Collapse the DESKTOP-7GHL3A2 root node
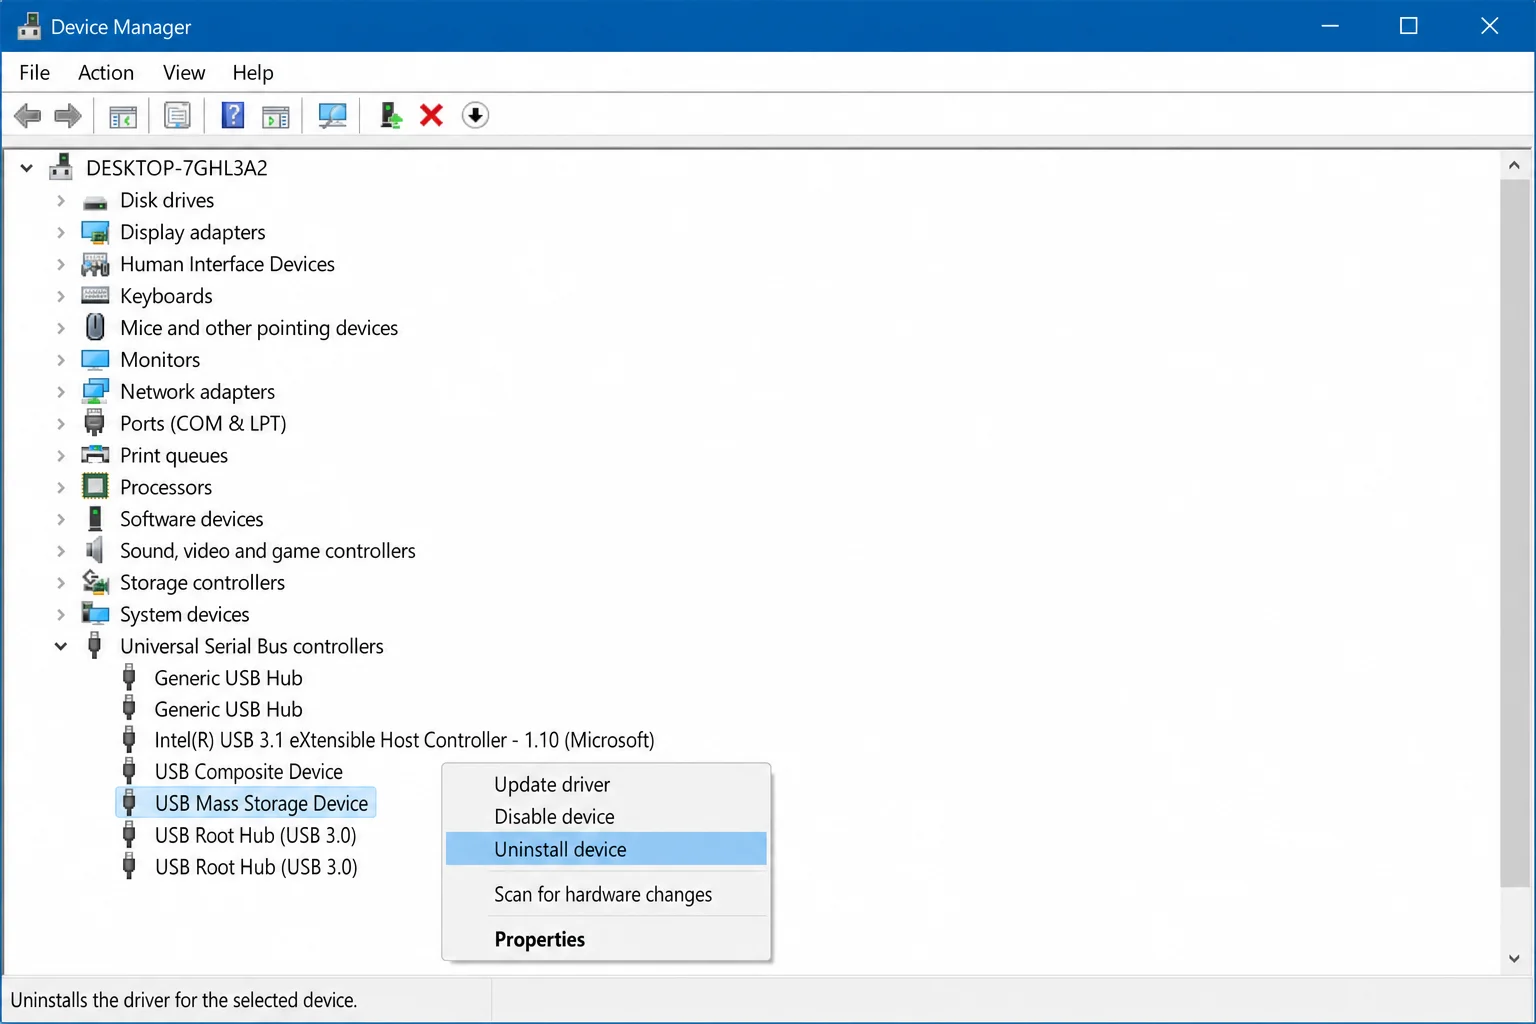Screen dimensions: 1536x1024 27,168
